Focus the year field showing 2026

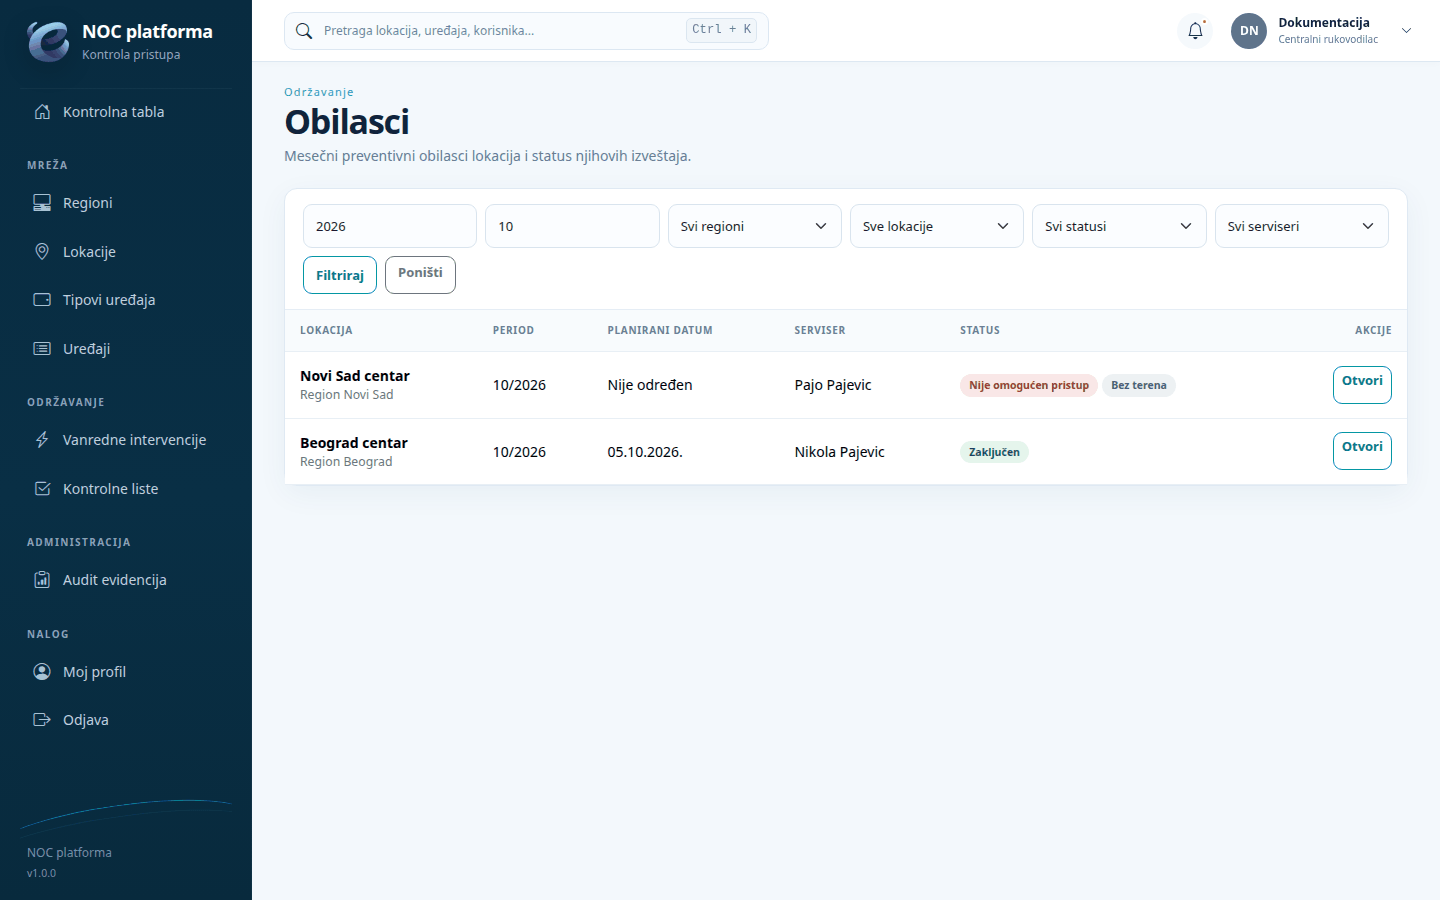390,226
